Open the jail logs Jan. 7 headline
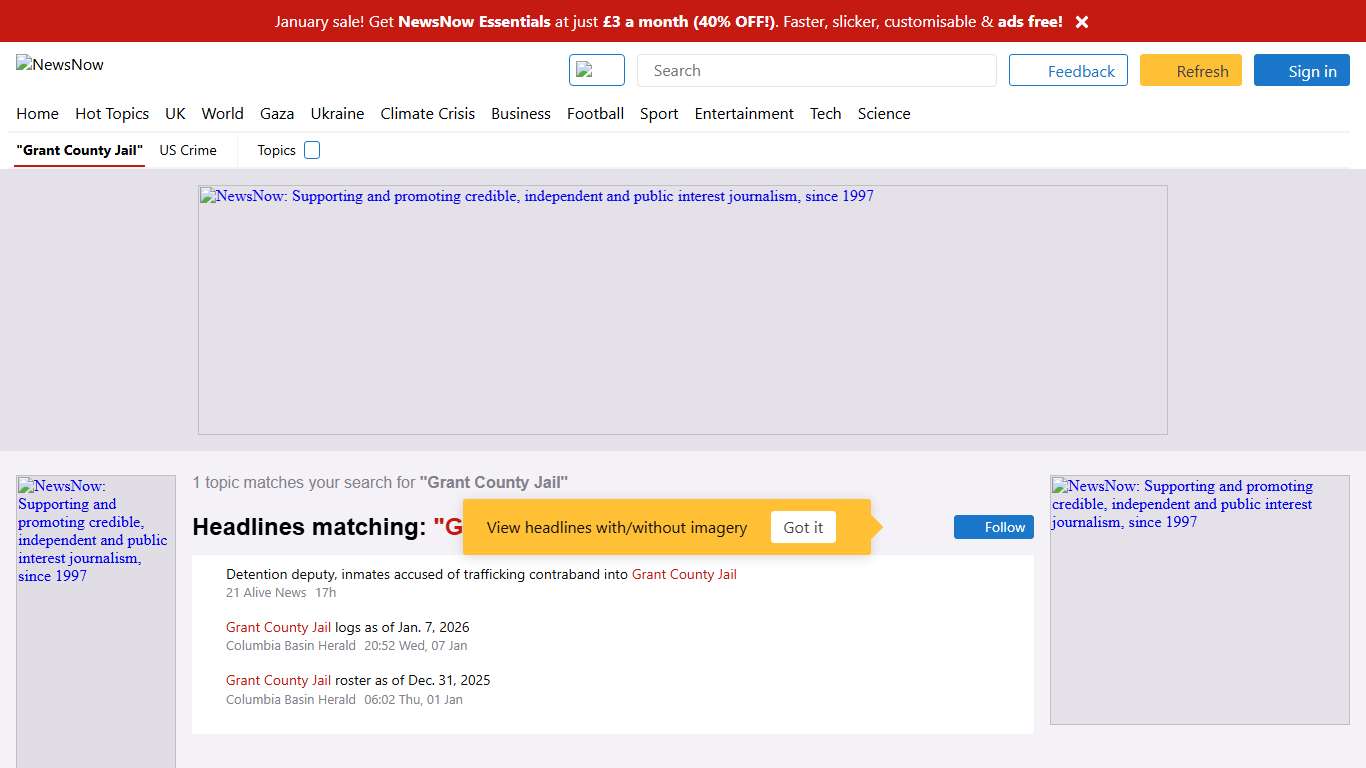Screen dimensions: 1366x768 tap(347, 627)
